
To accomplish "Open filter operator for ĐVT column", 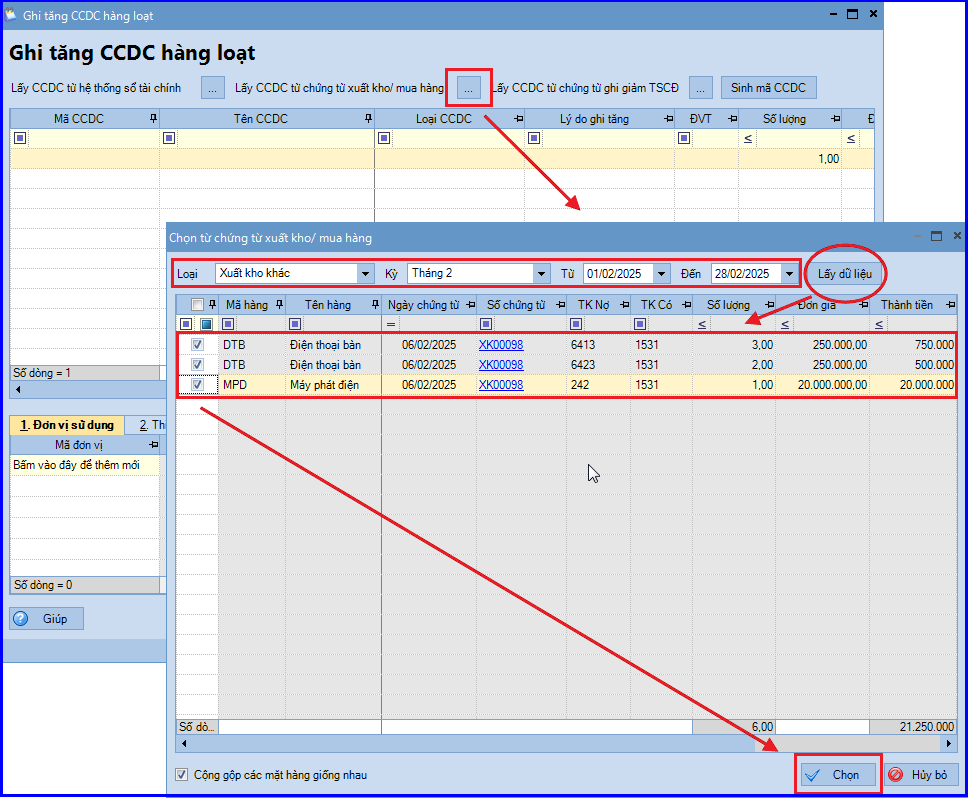I will coord(684,138).
